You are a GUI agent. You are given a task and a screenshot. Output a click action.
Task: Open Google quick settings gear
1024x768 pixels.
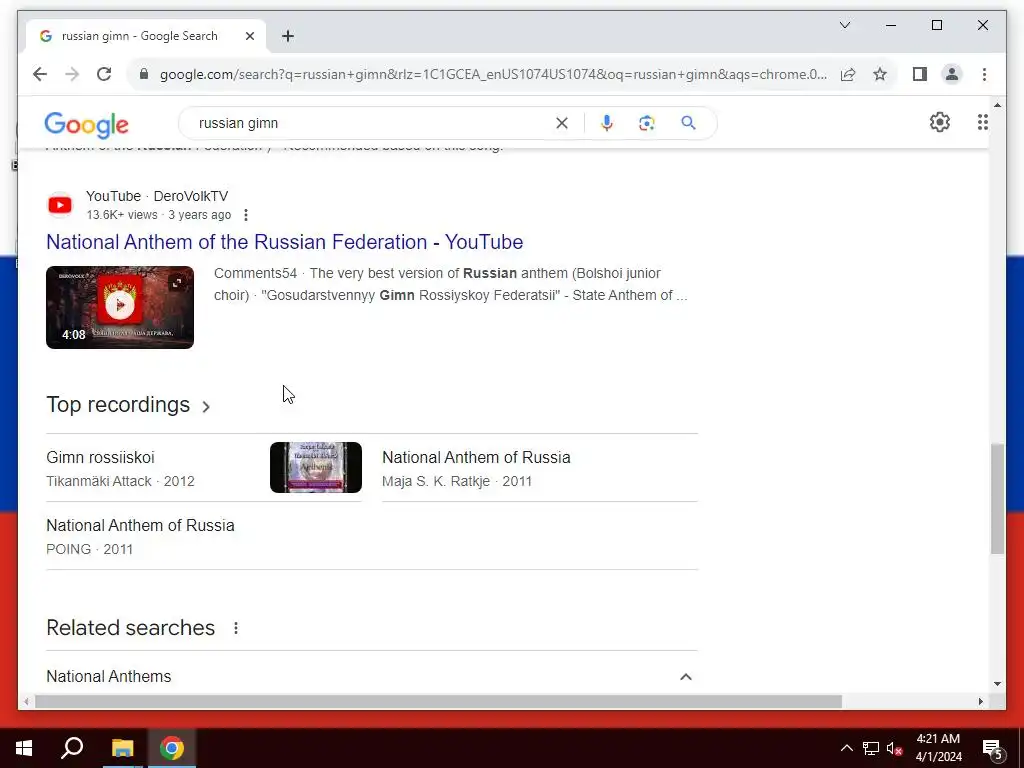939,122
